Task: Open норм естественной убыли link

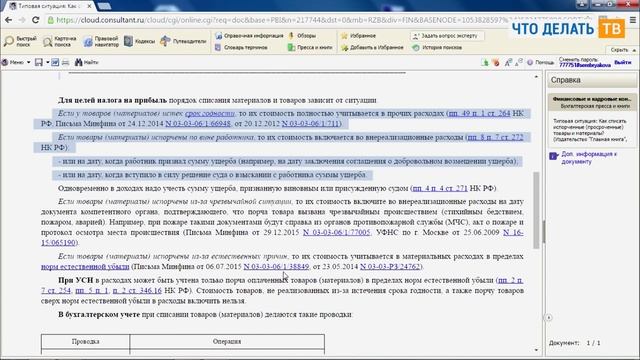Action: click(85, 267)
